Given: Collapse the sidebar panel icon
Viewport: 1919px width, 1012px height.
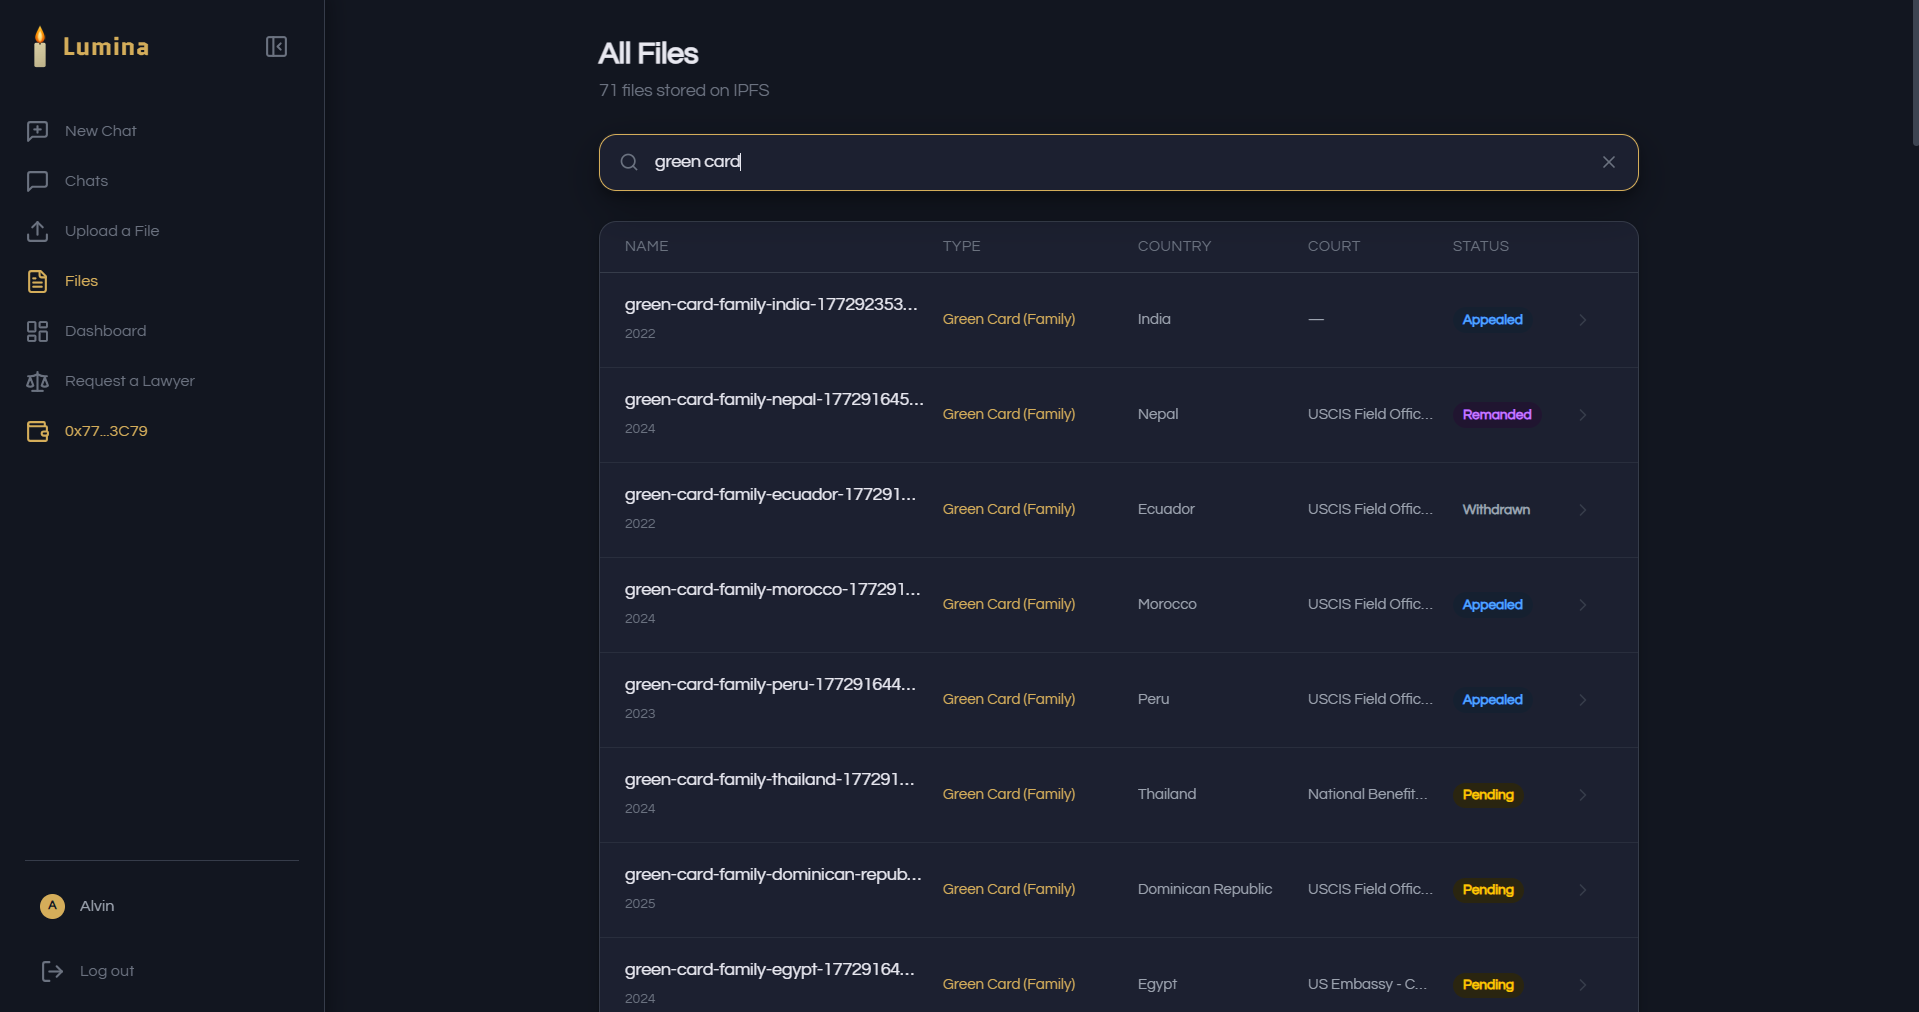Looking at the screenshot, I should pos(277,47).
